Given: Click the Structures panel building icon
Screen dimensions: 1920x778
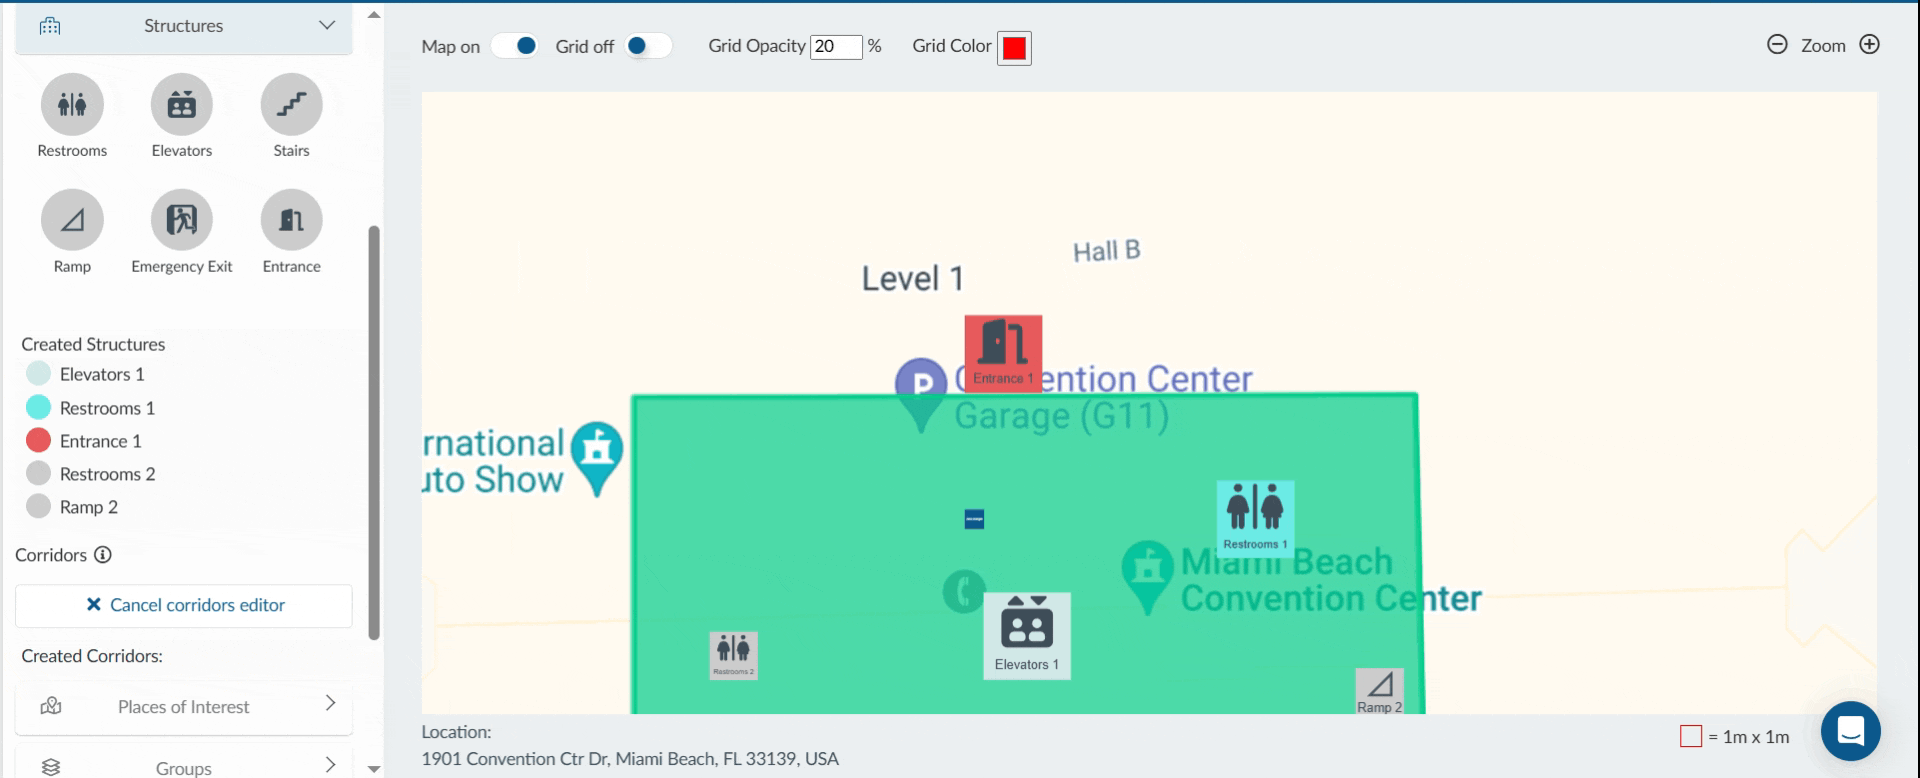Looking at the screenshot, I should point(50,26).
